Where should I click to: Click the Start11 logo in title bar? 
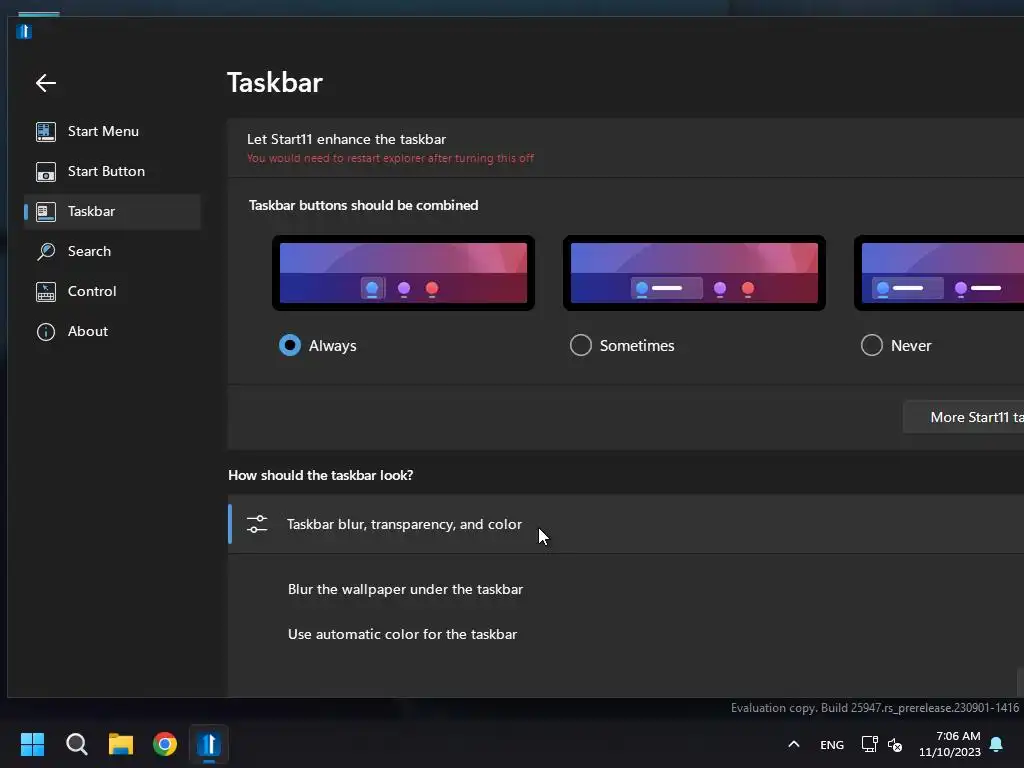tap(24, 31)
